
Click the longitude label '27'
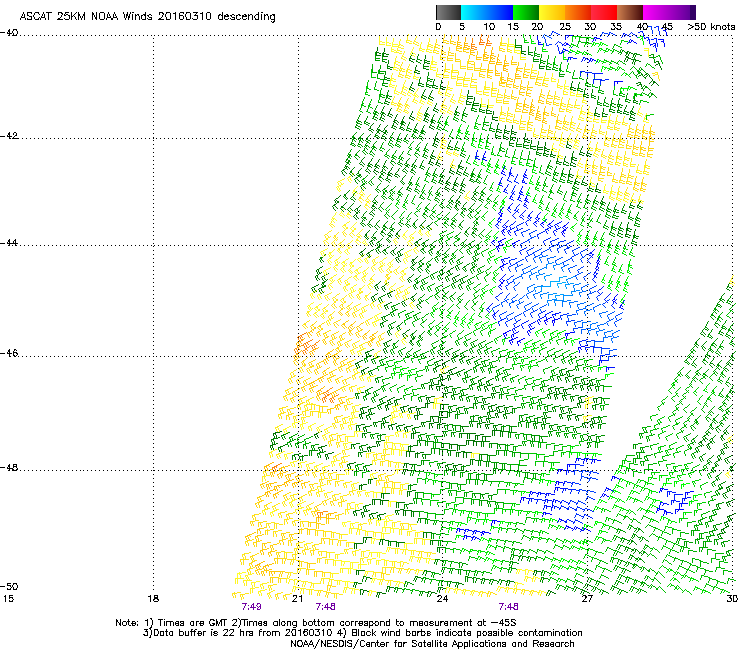pyautogui.click(x=587, y=599)
